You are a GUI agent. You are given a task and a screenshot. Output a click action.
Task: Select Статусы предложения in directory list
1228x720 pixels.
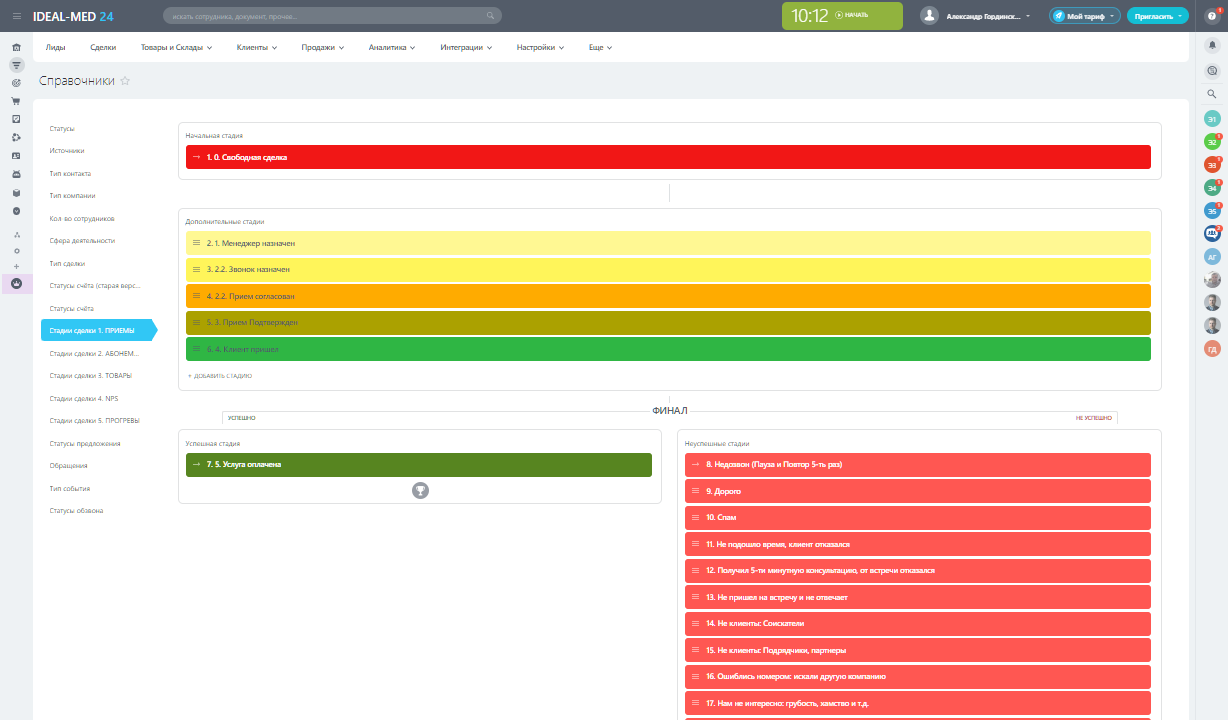[85, 443]
